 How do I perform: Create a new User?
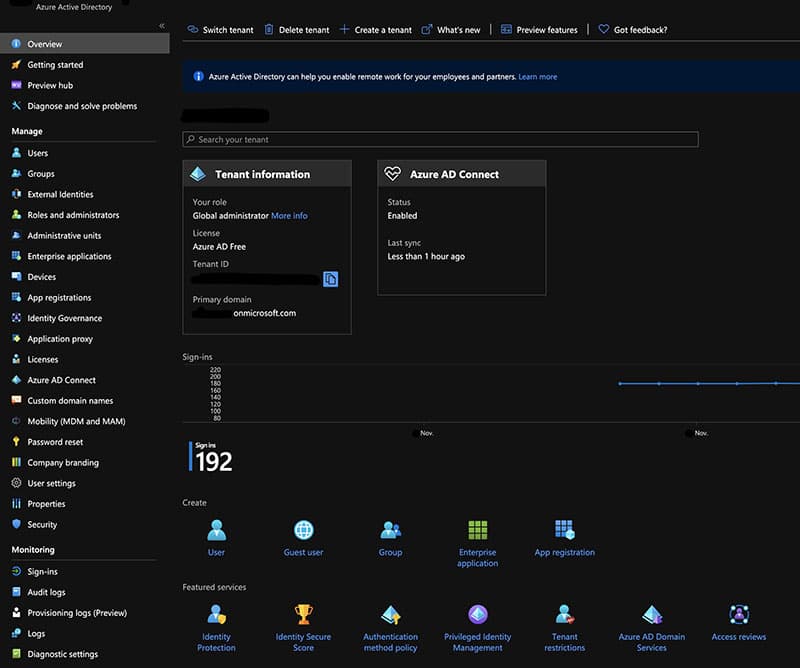(x=216, y=538)
